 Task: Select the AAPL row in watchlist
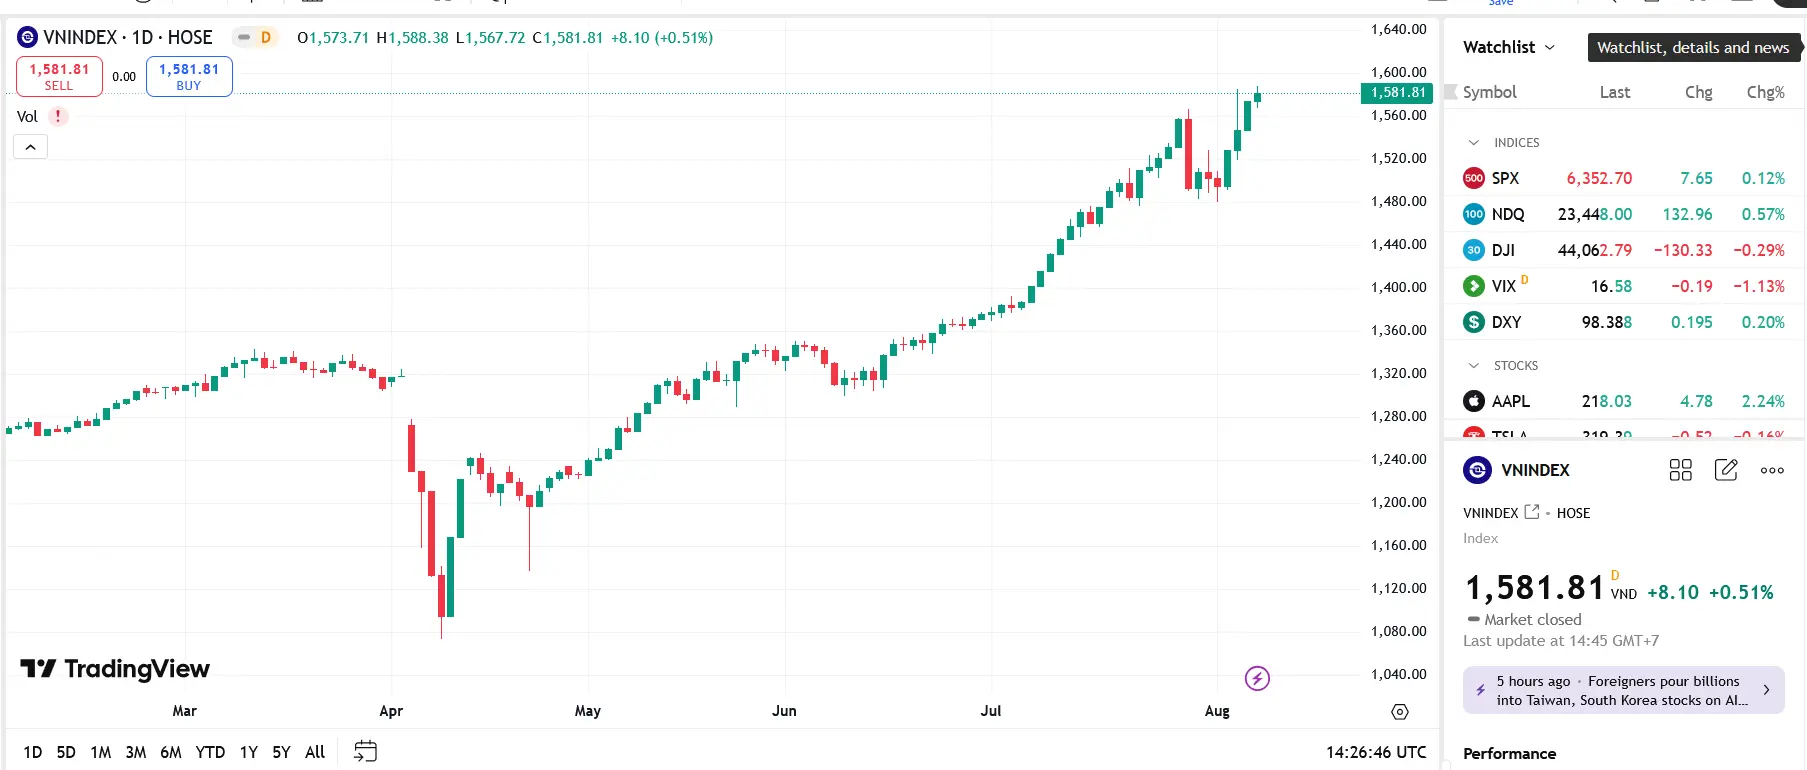coord(1622,401)
